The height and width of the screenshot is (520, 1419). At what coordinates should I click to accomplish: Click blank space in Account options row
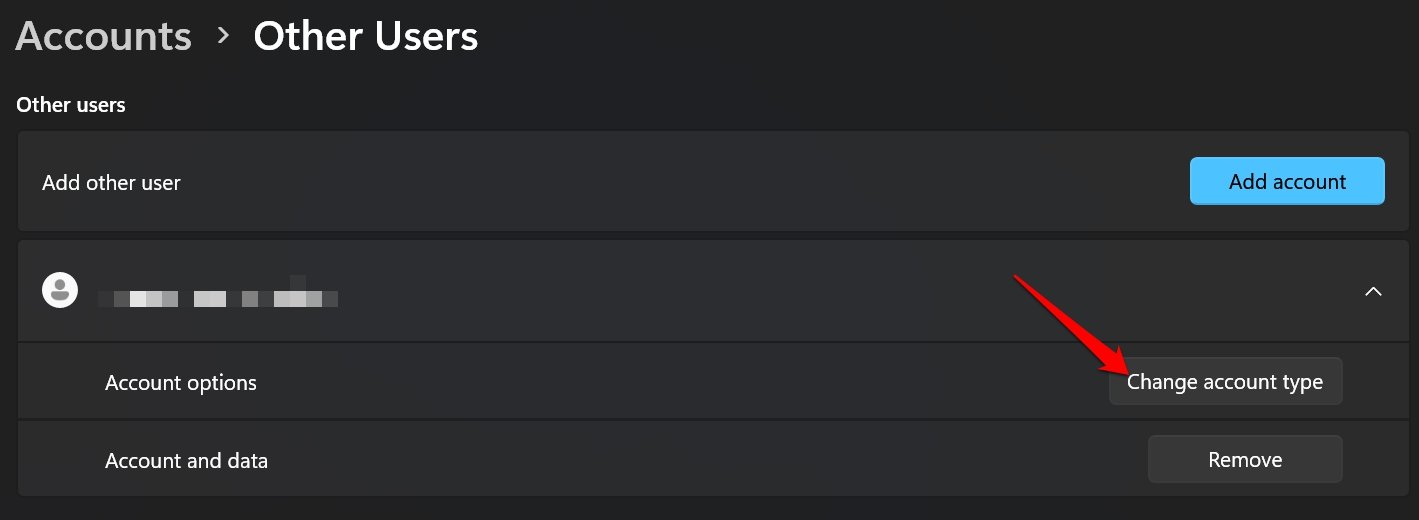point(650,383)
